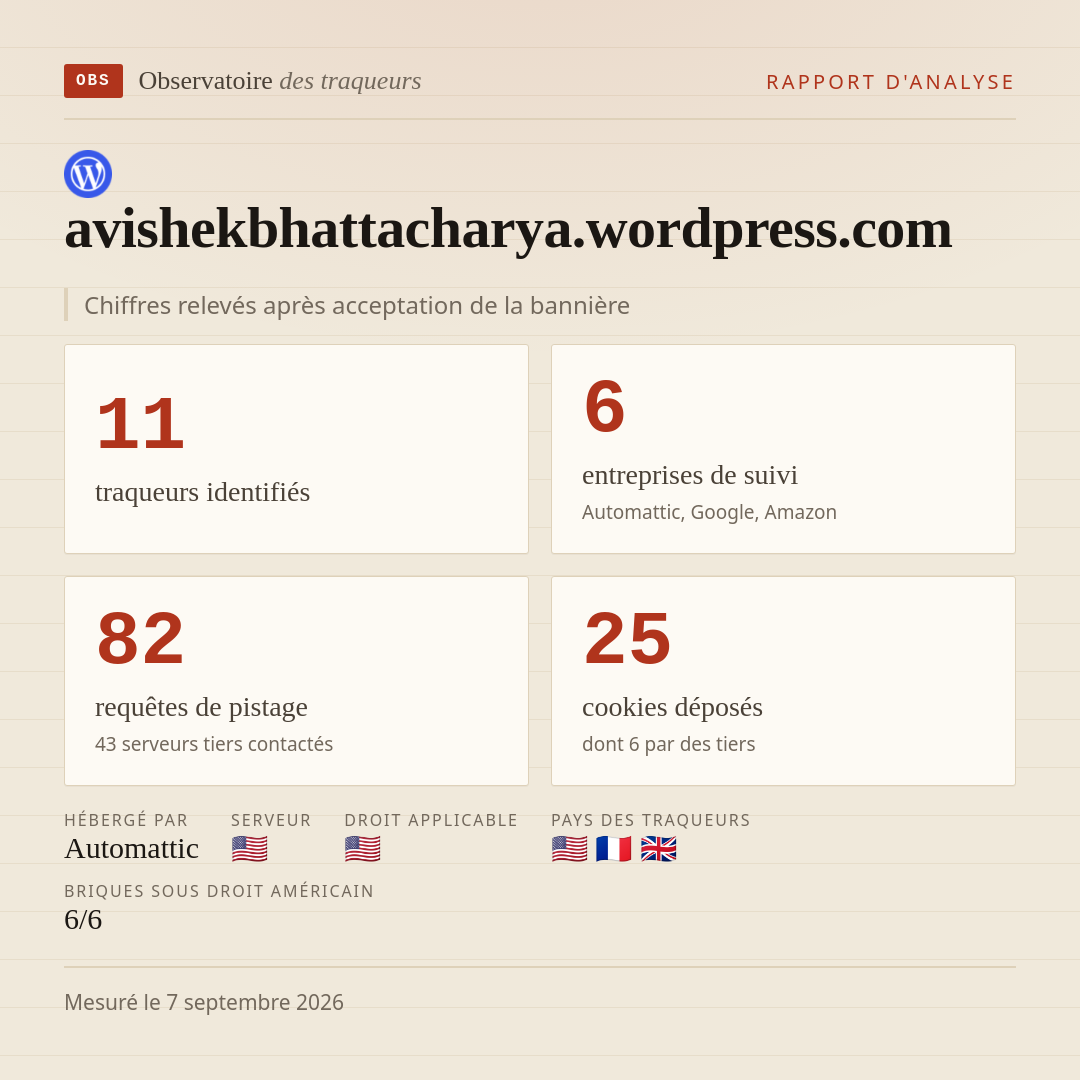Click the blue WordPress site icon
Screen dimensions: 1080x1080
pos(88,174)
